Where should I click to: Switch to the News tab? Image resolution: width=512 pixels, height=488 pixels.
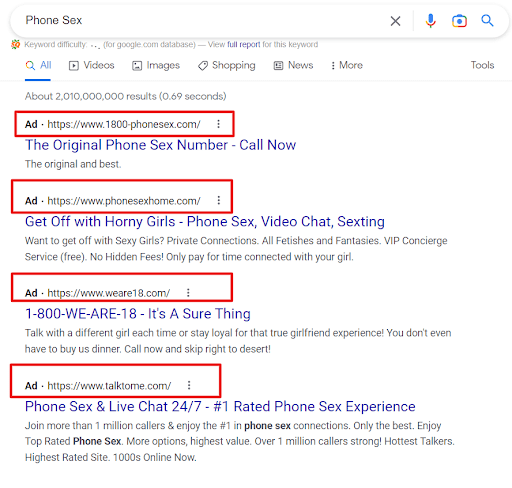293,65
